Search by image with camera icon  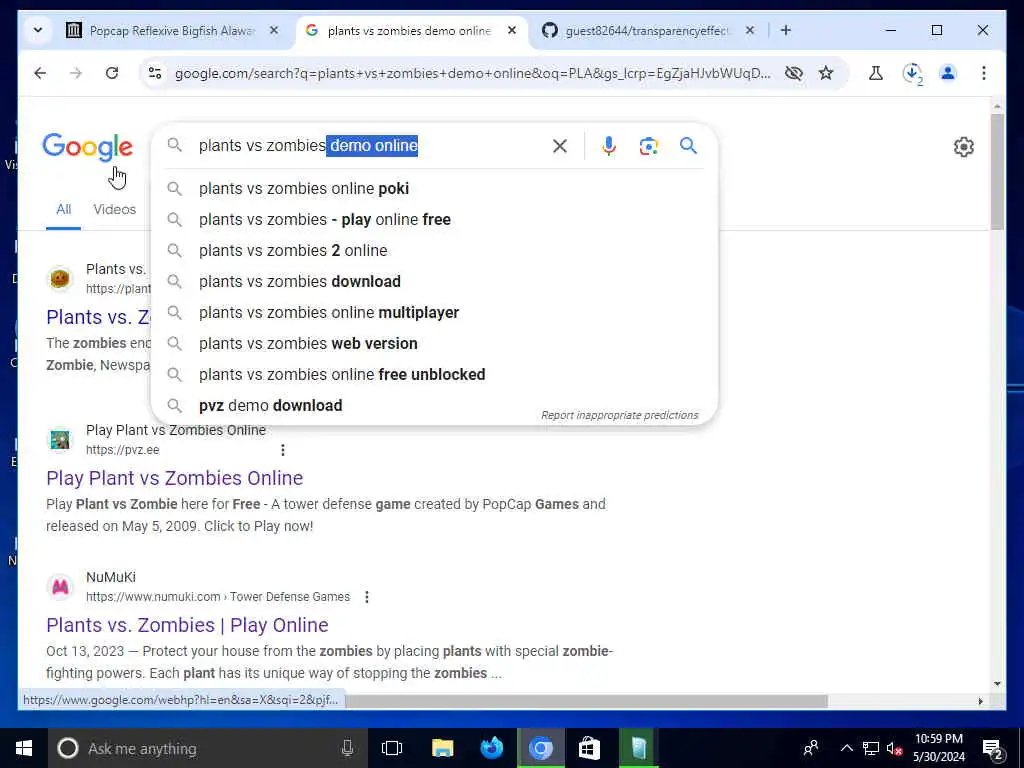coord(648,146)
